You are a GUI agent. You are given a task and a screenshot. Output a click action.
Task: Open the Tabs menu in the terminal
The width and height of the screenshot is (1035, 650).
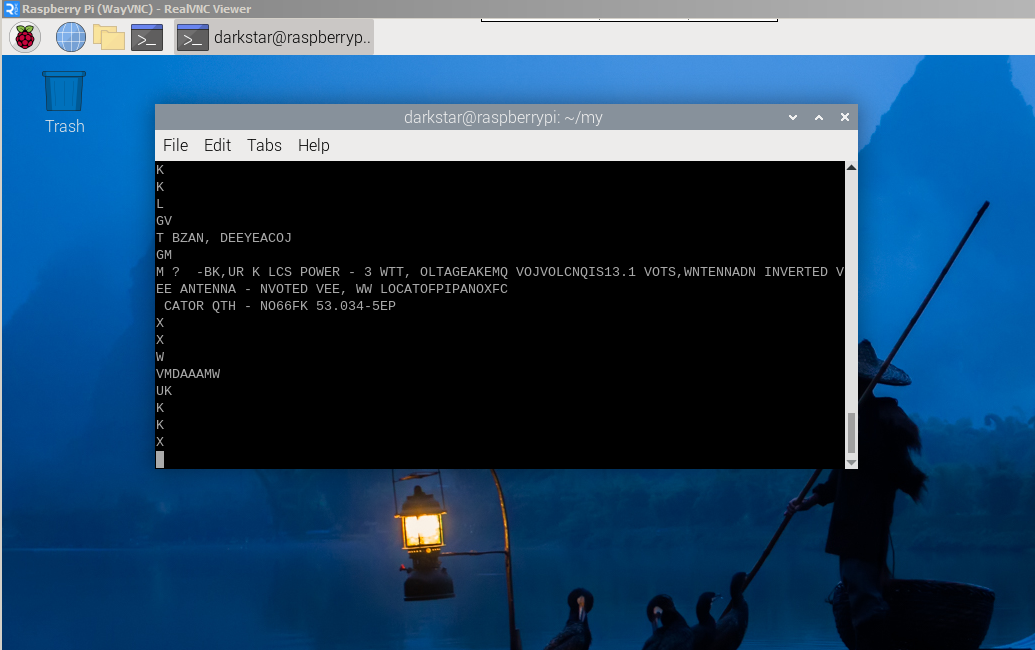(264, 145)
